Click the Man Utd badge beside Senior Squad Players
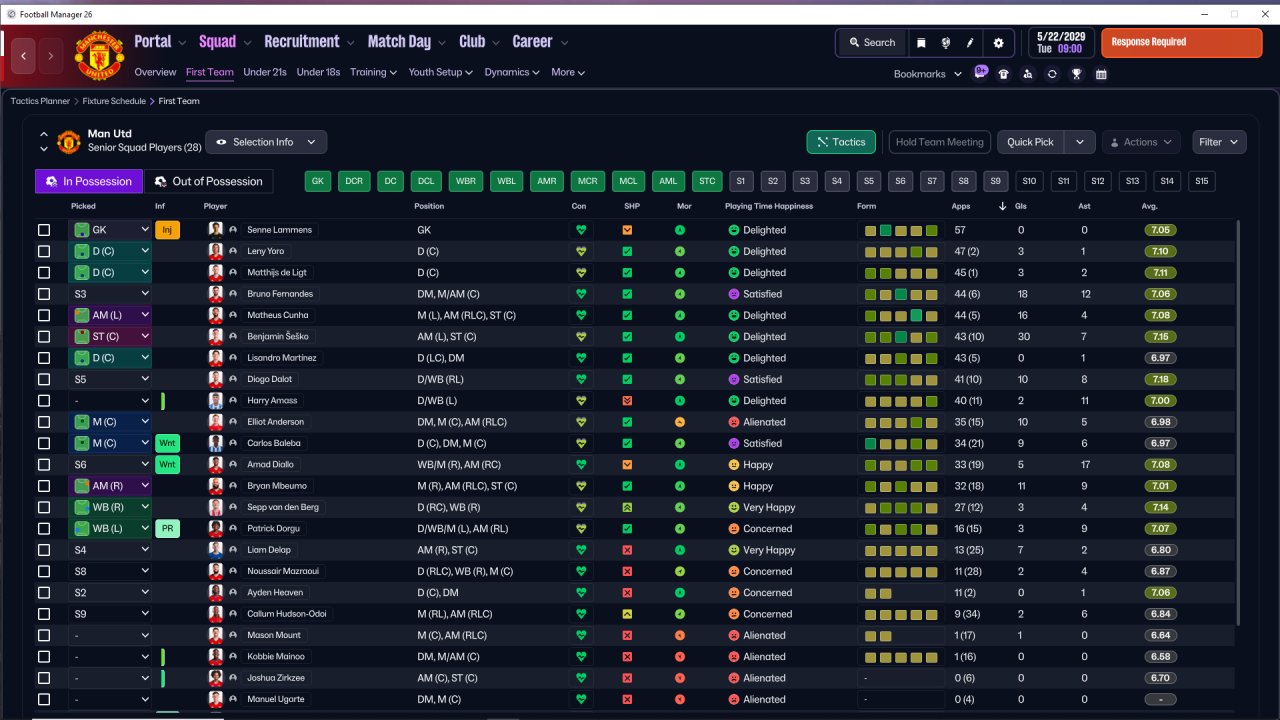Viewport: 1280px width, 720px height. 69,142
